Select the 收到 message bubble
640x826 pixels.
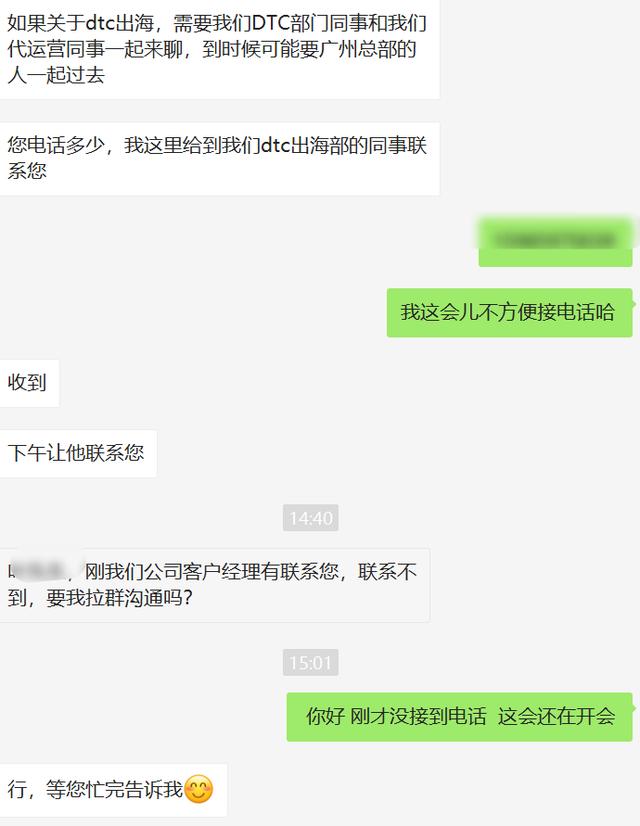(x=29, y=383)
